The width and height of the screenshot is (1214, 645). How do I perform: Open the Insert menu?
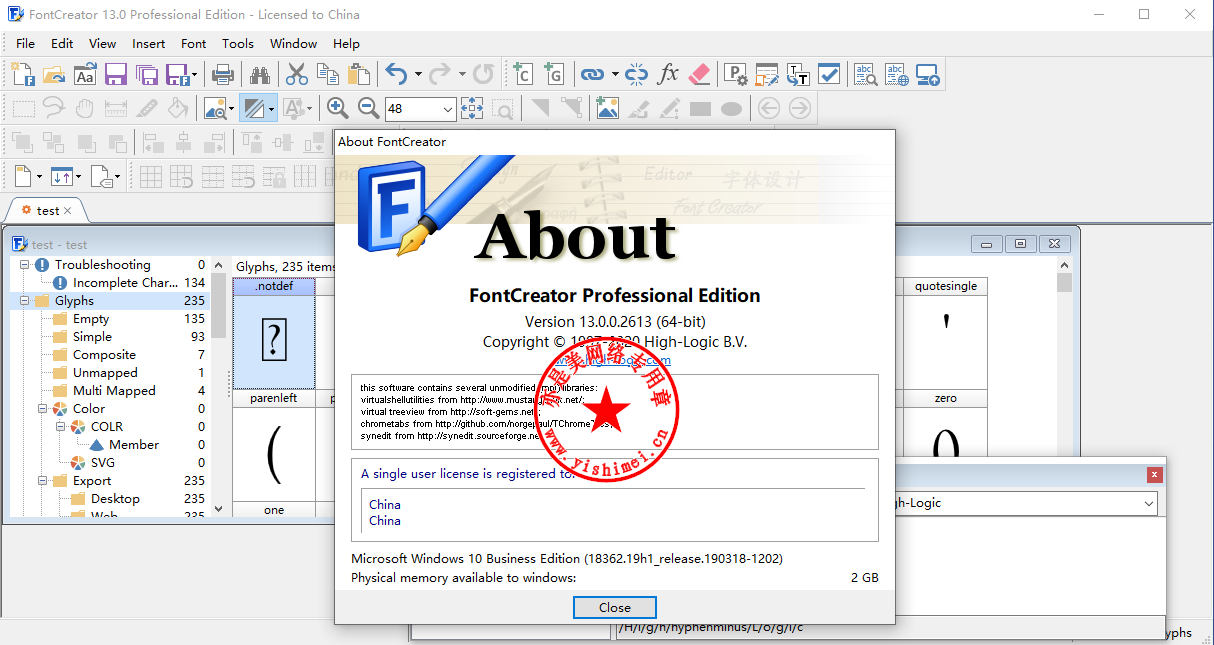pyautogui.click(x=149, y=43)
